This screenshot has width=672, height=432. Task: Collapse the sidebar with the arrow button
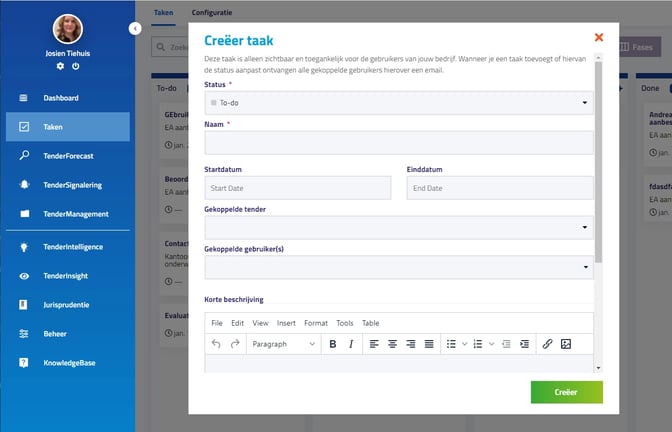point(135,29)
